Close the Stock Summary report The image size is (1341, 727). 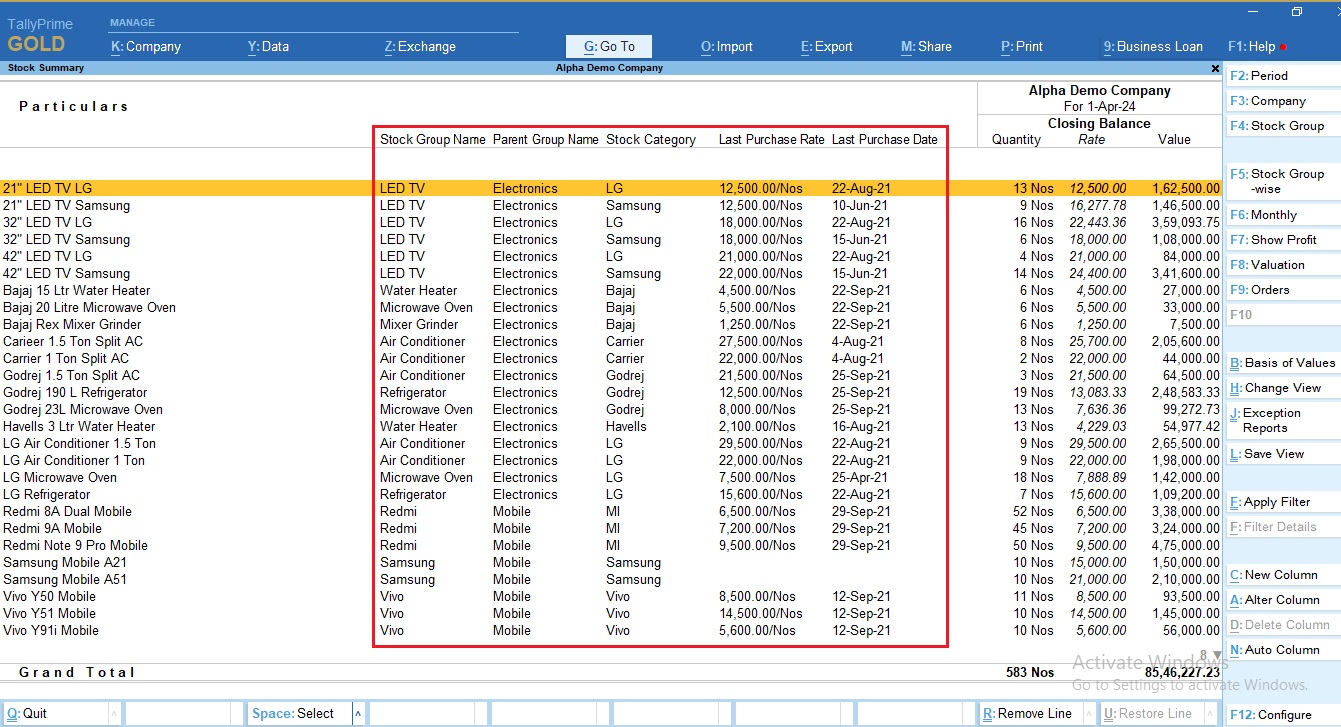tap(1214, 68)
